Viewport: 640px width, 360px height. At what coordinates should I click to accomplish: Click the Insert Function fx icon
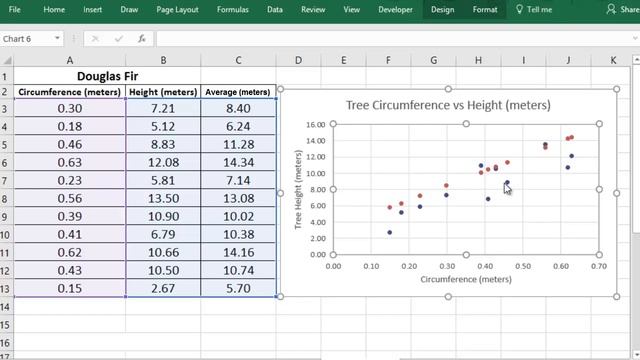coord(142,39)
